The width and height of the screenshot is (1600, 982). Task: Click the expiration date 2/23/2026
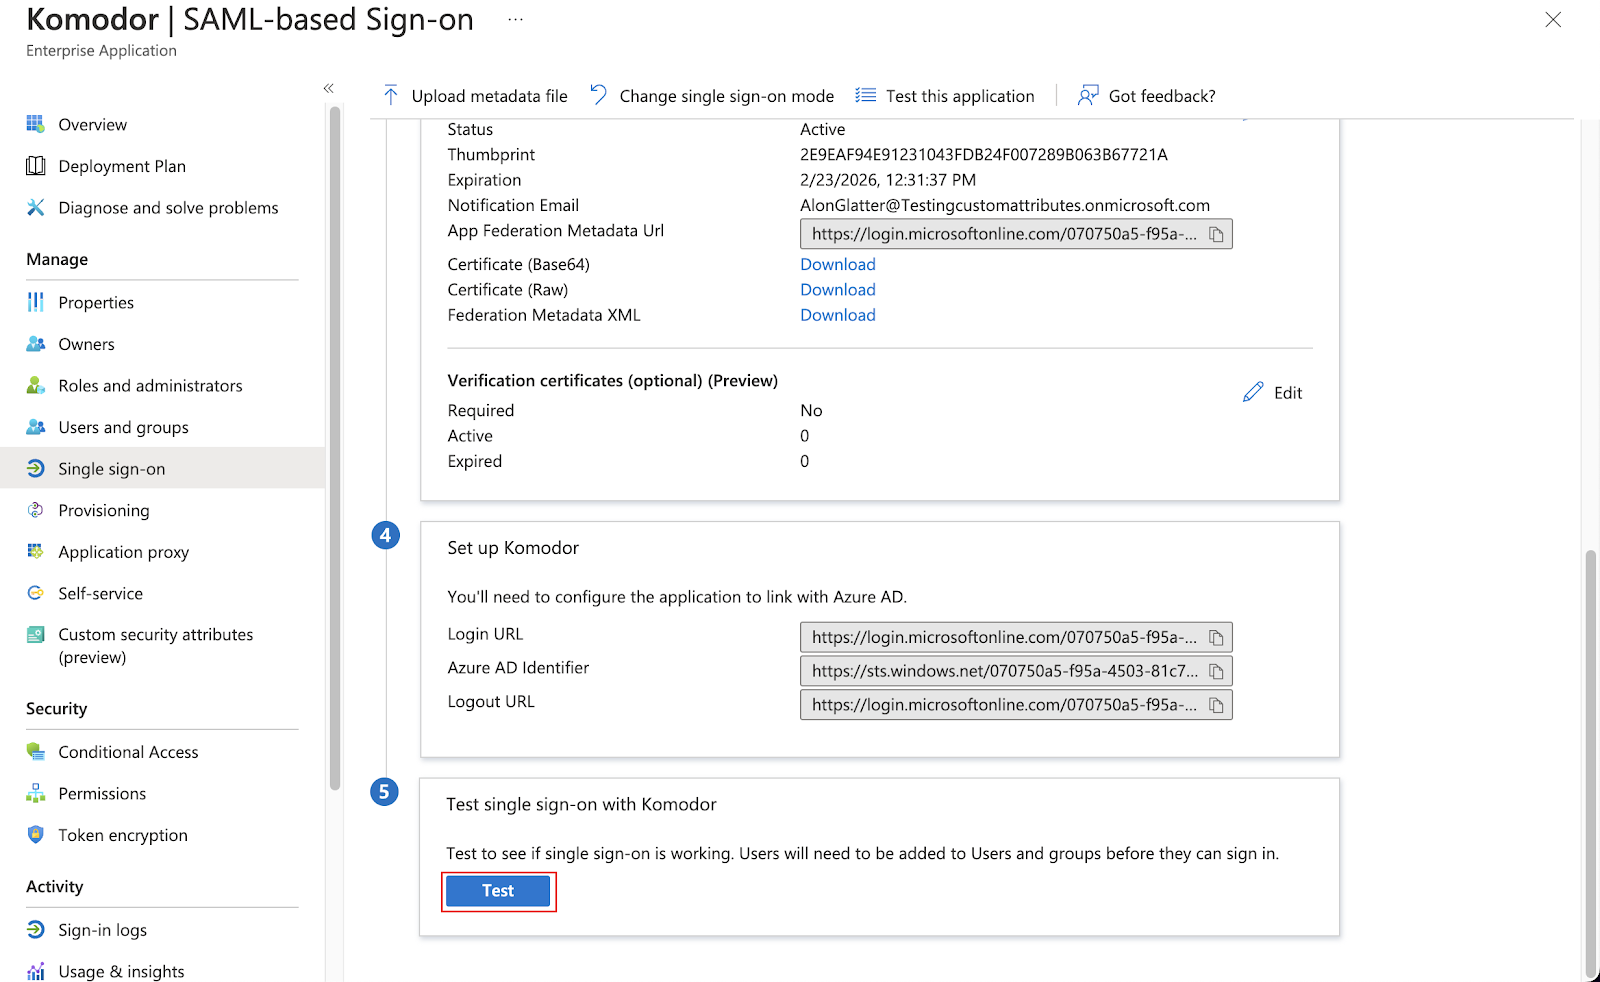click(888, 180)
